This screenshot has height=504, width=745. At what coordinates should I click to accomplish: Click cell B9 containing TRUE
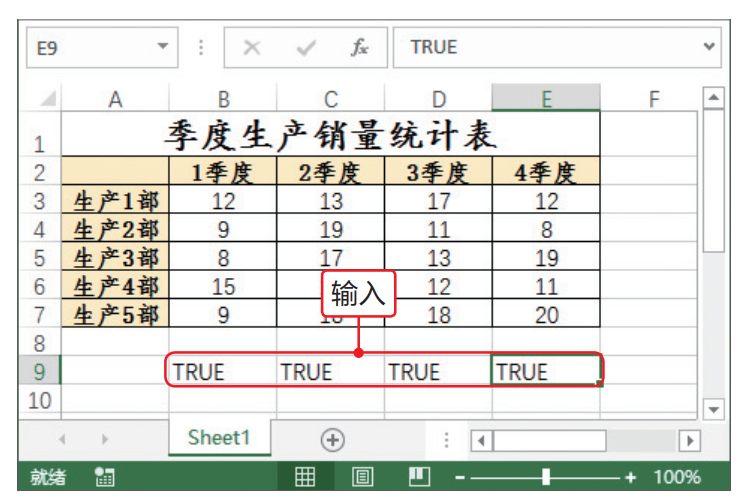tap(223, 371)
